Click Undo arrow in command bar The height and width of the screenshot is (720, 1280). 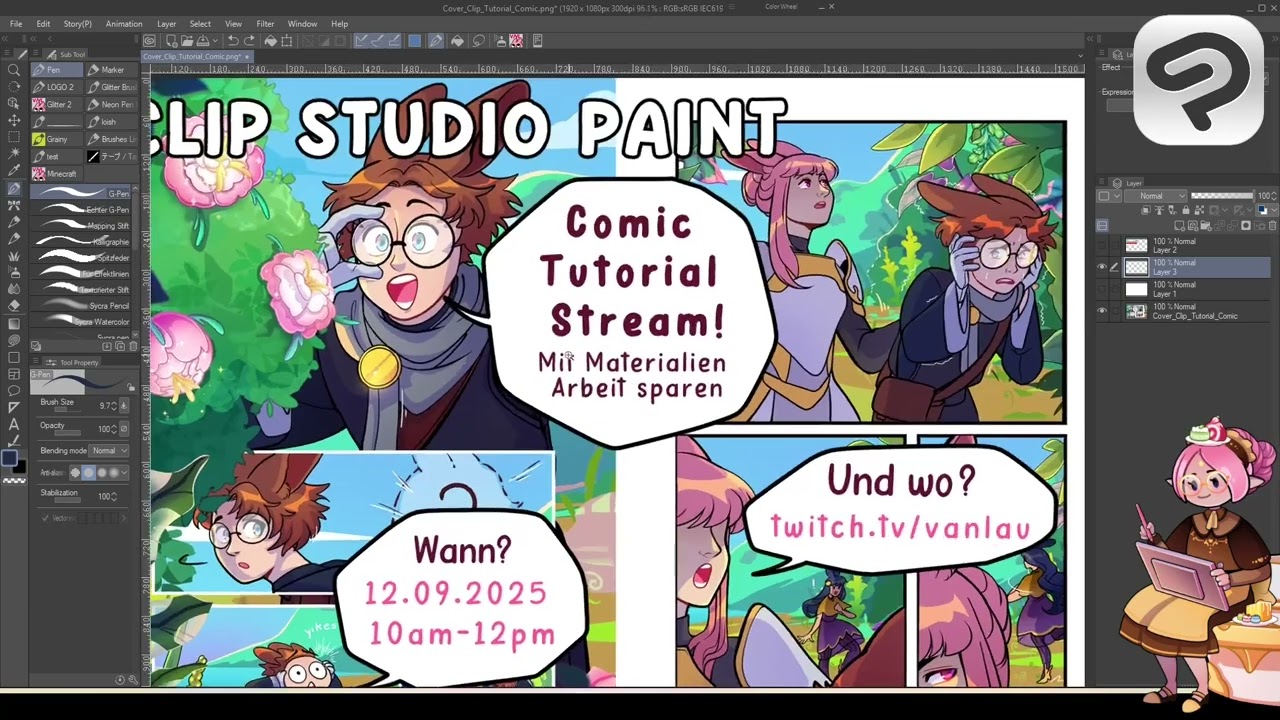tap(232, 41)
